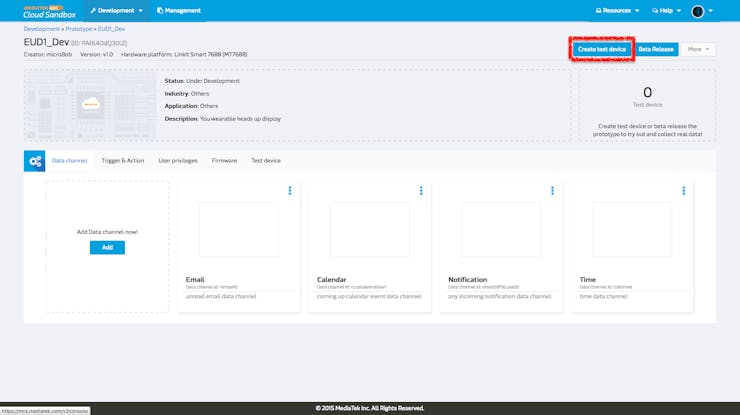Expand the Resources dropdown
Screen dimensions: 740x415
click(x=617, y=10)
